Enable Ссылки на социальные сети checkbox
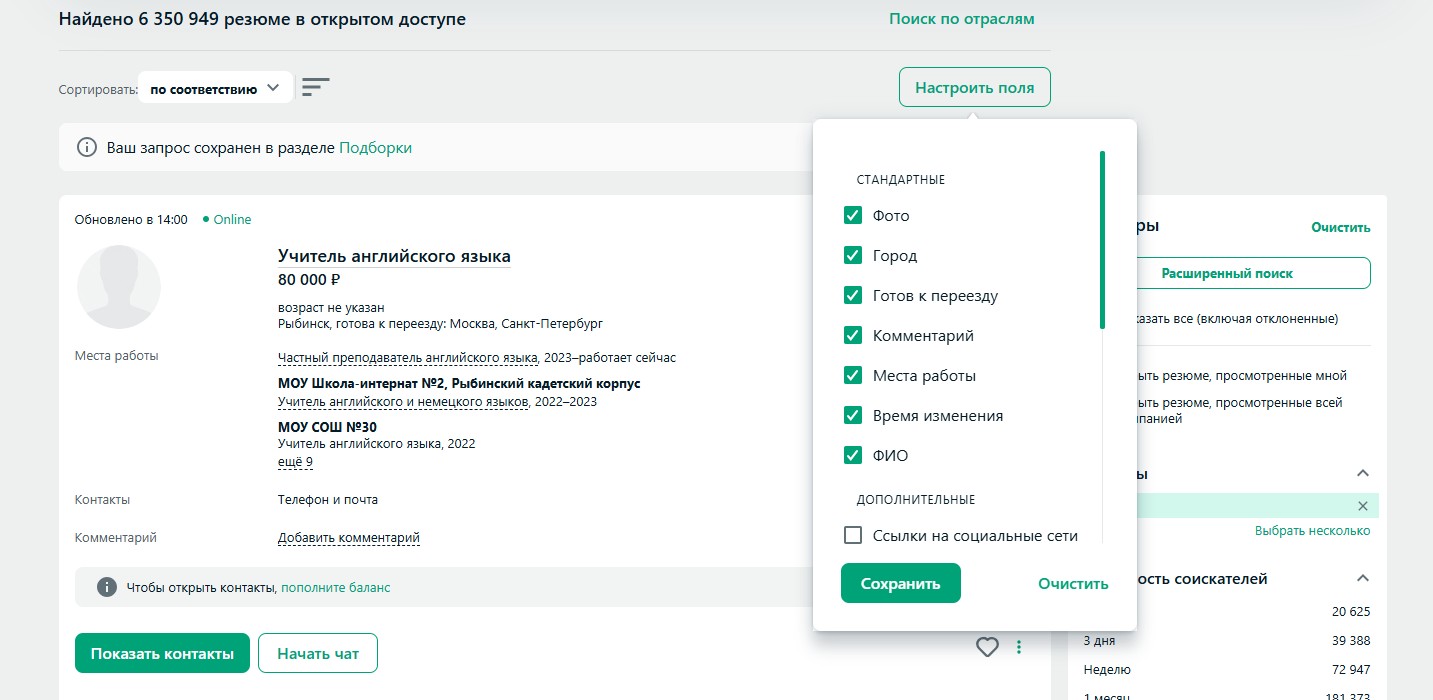Screen dimensions: 1433x700 click(x=853, y=536)
